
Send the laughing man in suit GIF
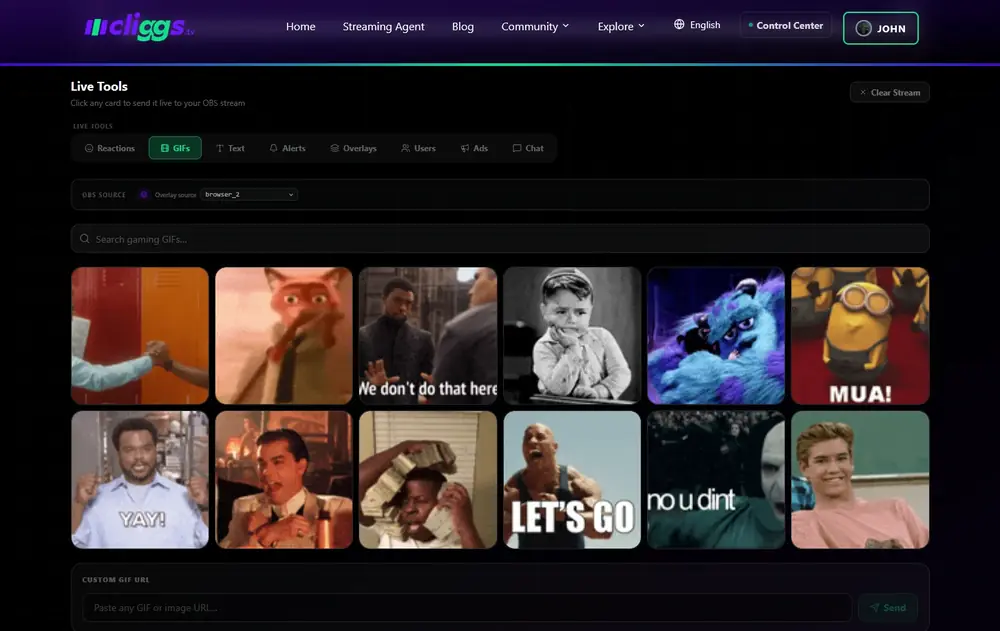[284, 480]
